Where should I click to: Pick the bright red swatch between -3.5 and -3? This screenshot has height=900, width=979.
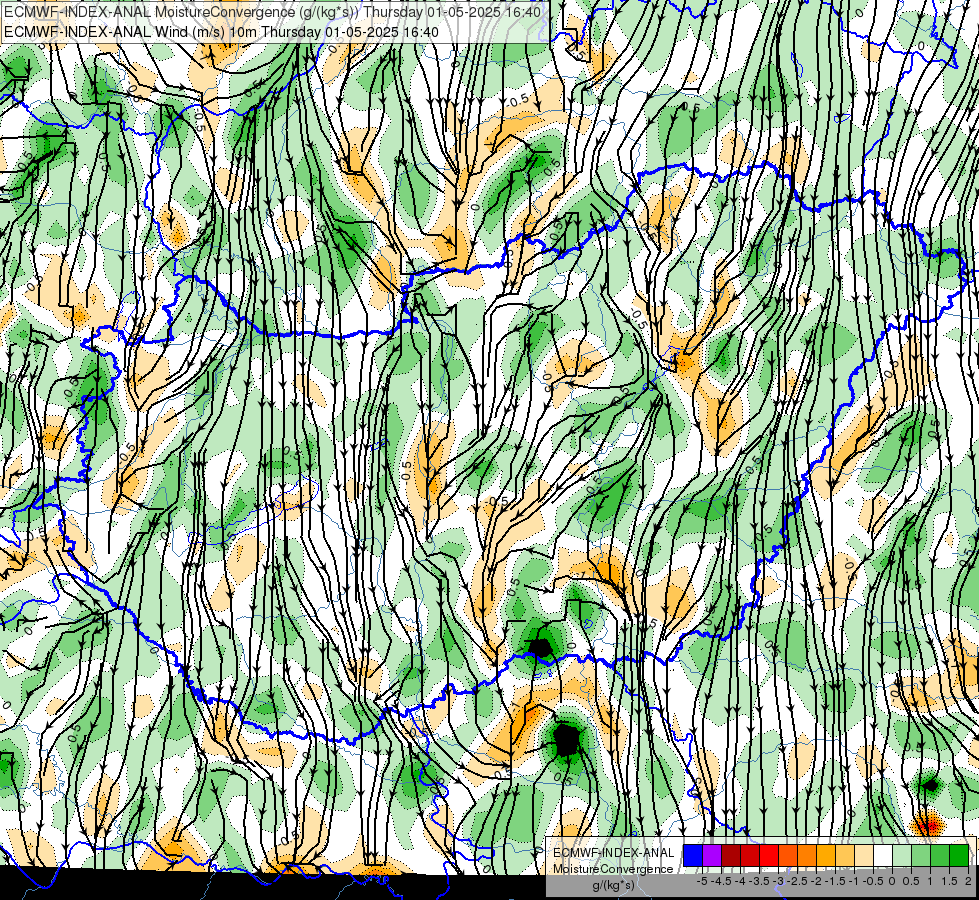tap(769, 856)
